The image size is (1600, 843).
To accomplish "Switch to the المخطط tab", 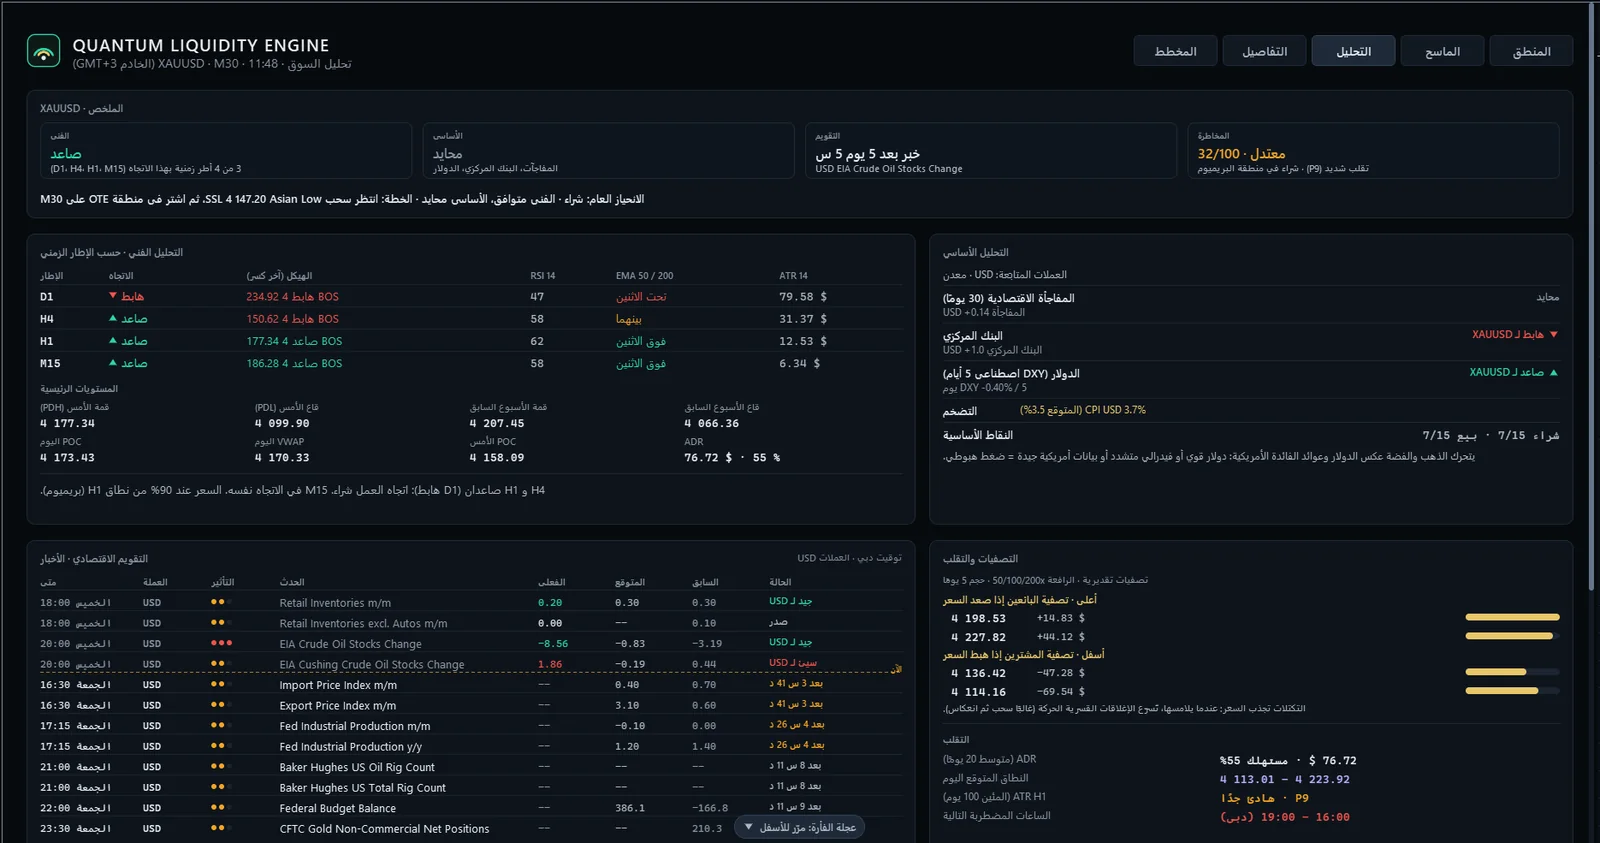I will click(x=1175, y=51).
